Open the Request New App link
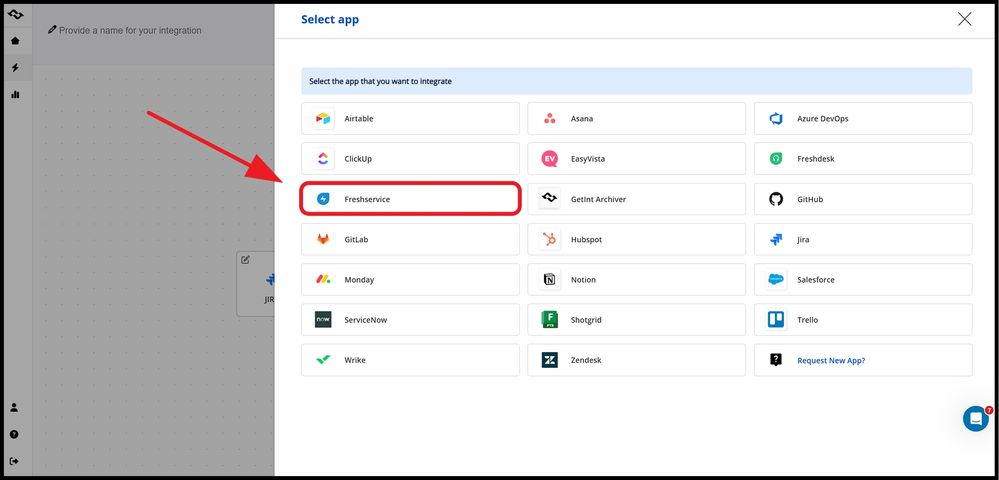This screenshot has width=999, height=480. (831, 361)
